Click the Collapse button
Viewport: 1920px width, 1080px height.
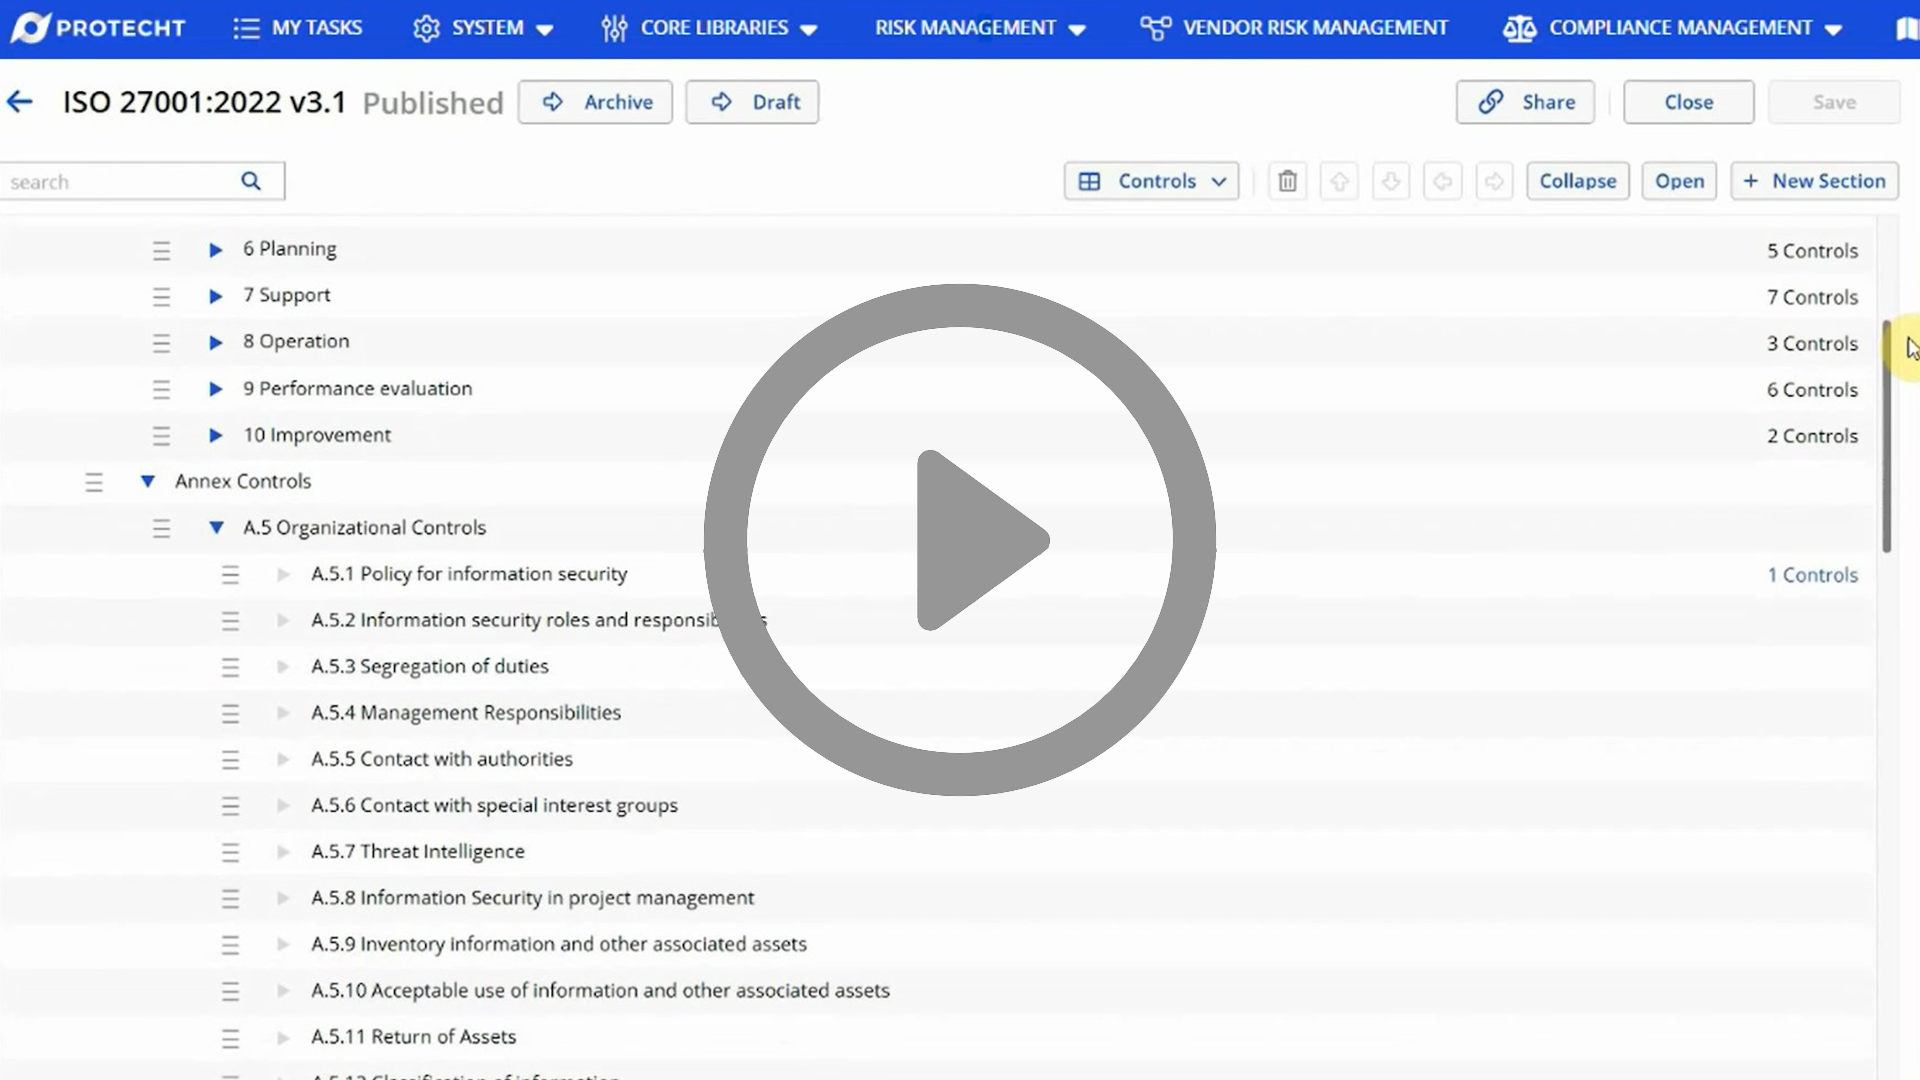(x=1578, y=181)
